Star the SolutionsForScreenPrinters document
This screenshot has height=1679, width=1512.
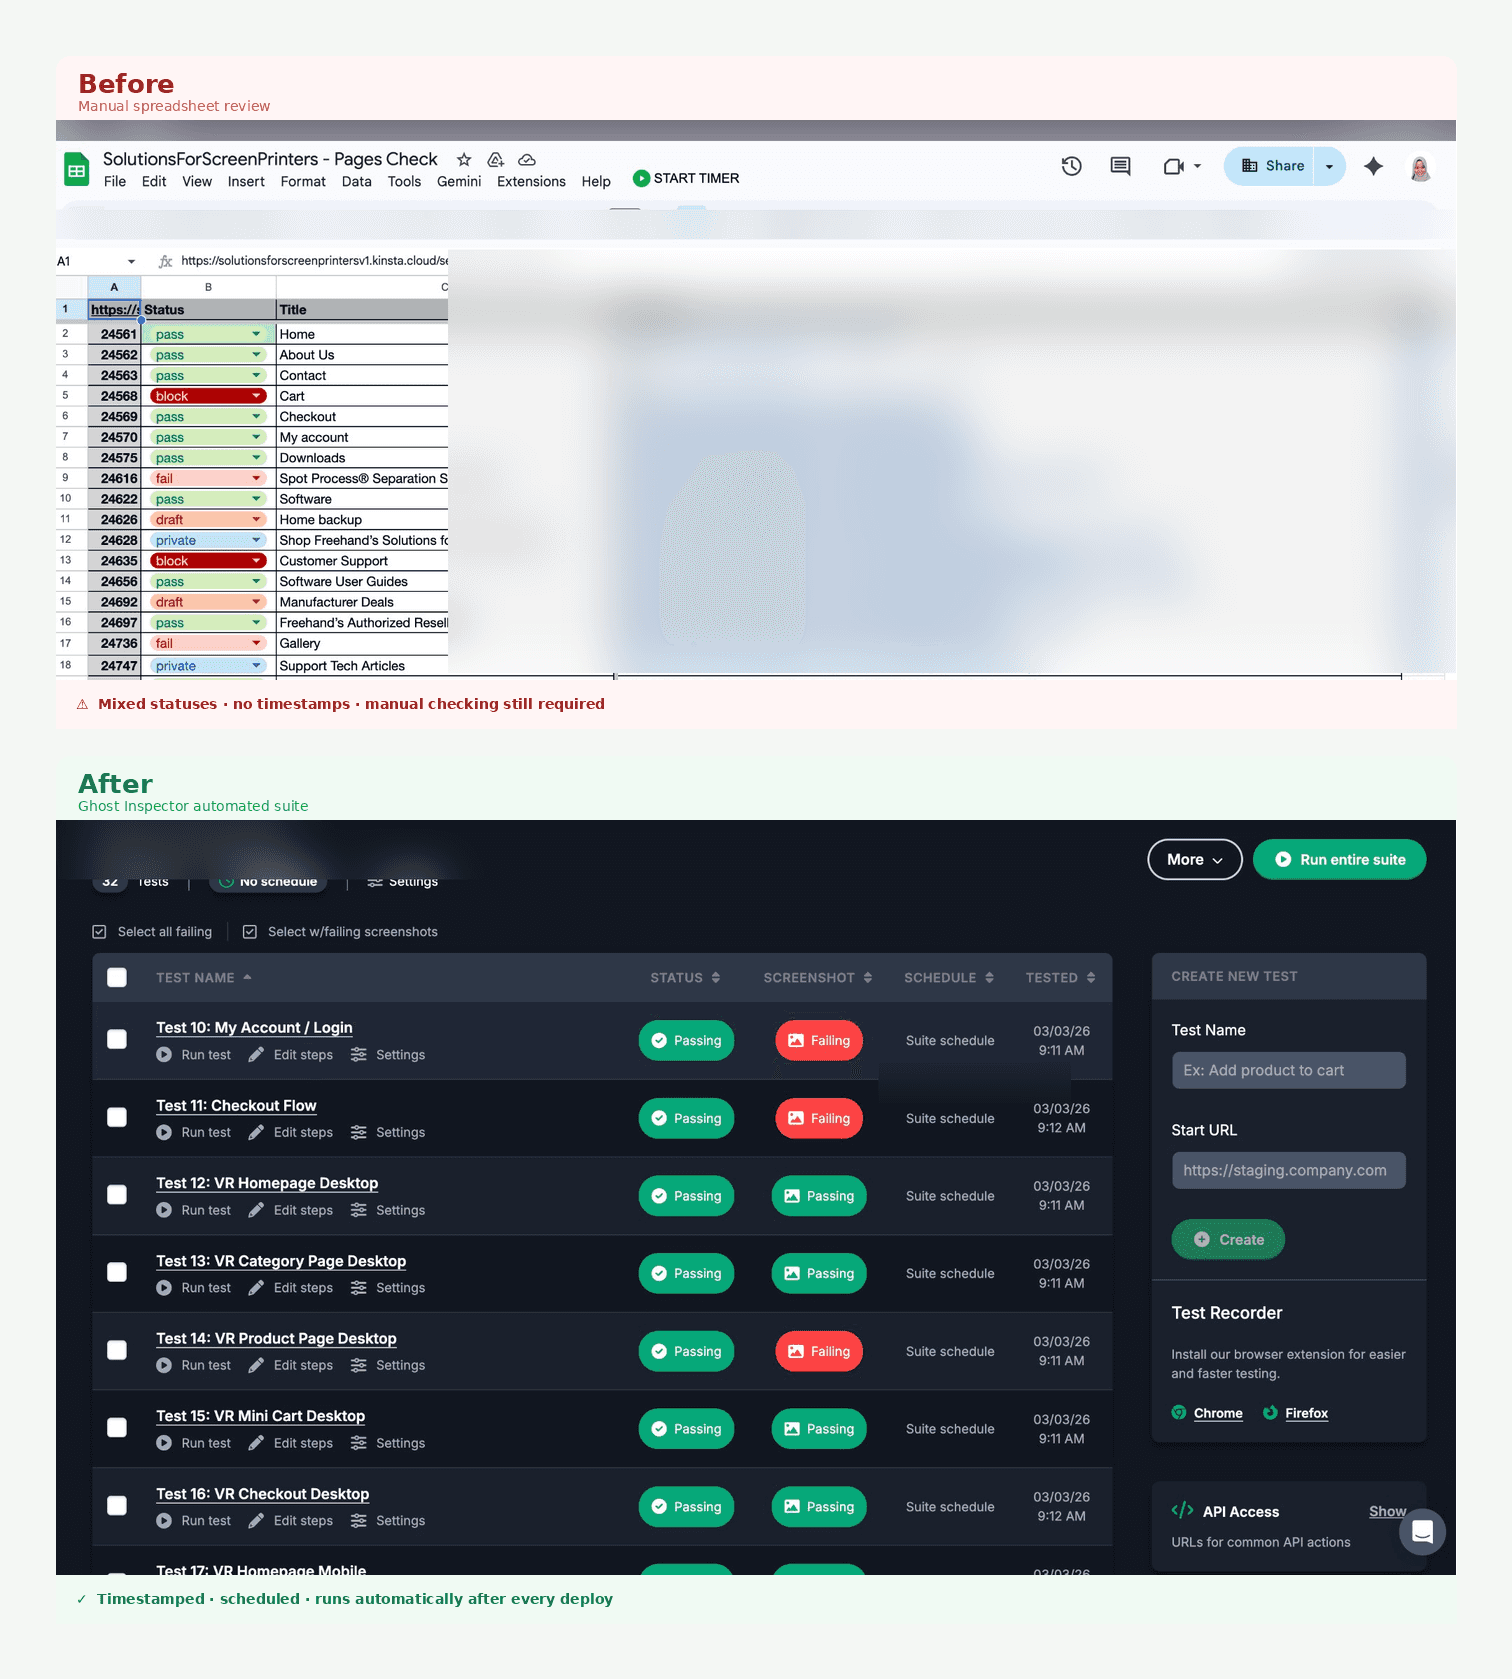pyautogui.click(x=464, y=160)
